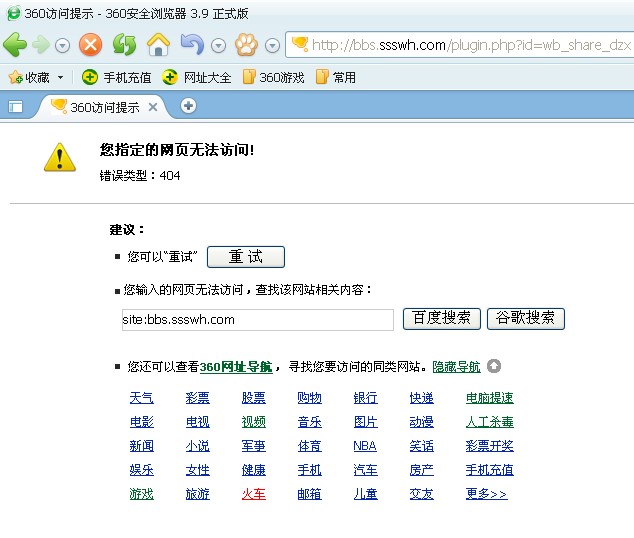Click the 百度搜索 button
Image resolution: width=634 pixels, height=538 pixels.
pos(442,319)
